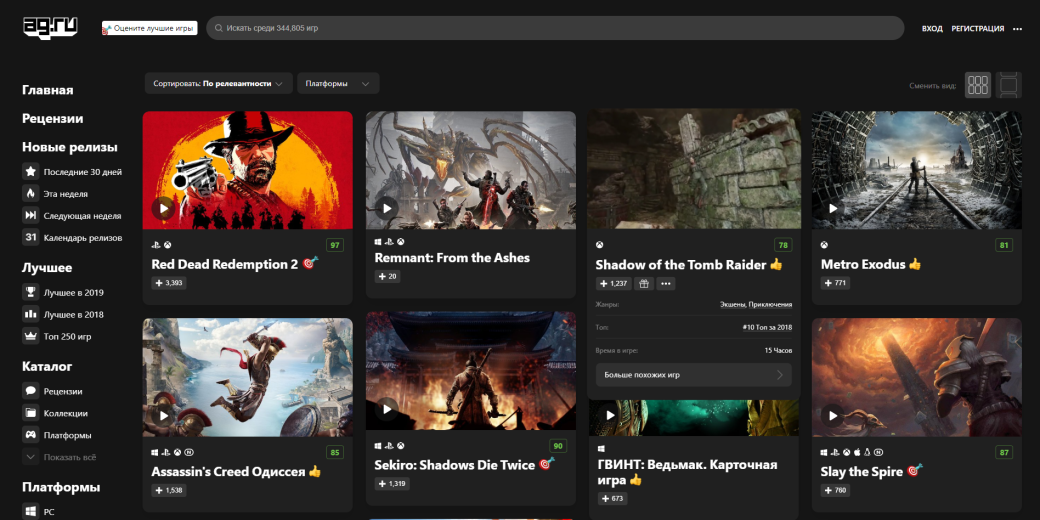
Task: Click crown icon for Топ 250 игр
Action: click(x=31, y=336)
